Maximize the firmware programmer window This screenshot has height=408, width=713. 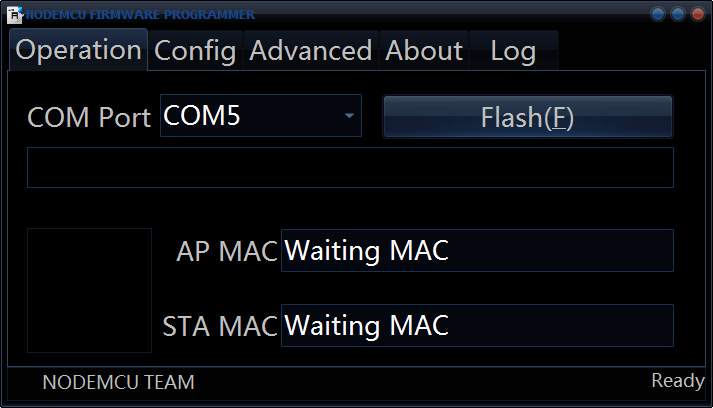(x=678, y=14)
